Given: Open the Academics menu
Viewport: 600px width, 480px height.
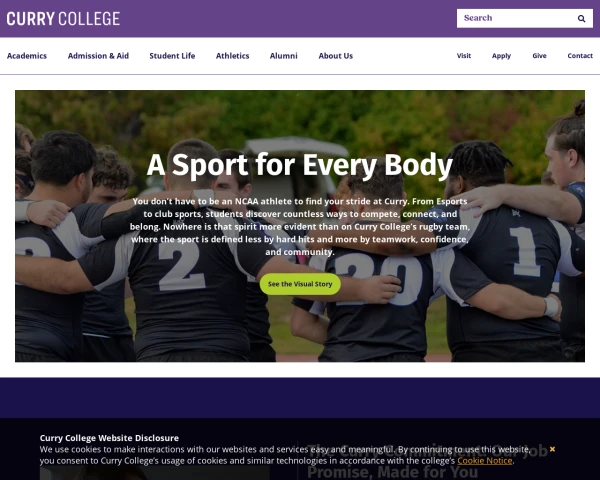Looking at the screenshot, I should tap(27, 56).
